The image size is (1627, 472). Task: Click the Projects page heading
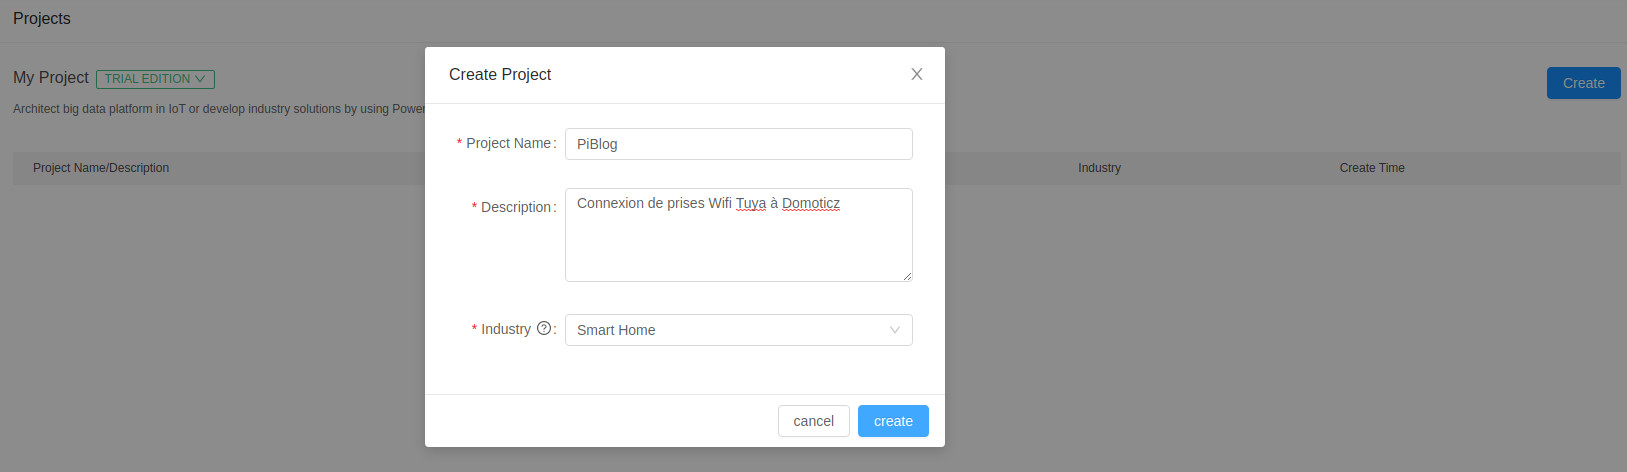tap(42, 18)
